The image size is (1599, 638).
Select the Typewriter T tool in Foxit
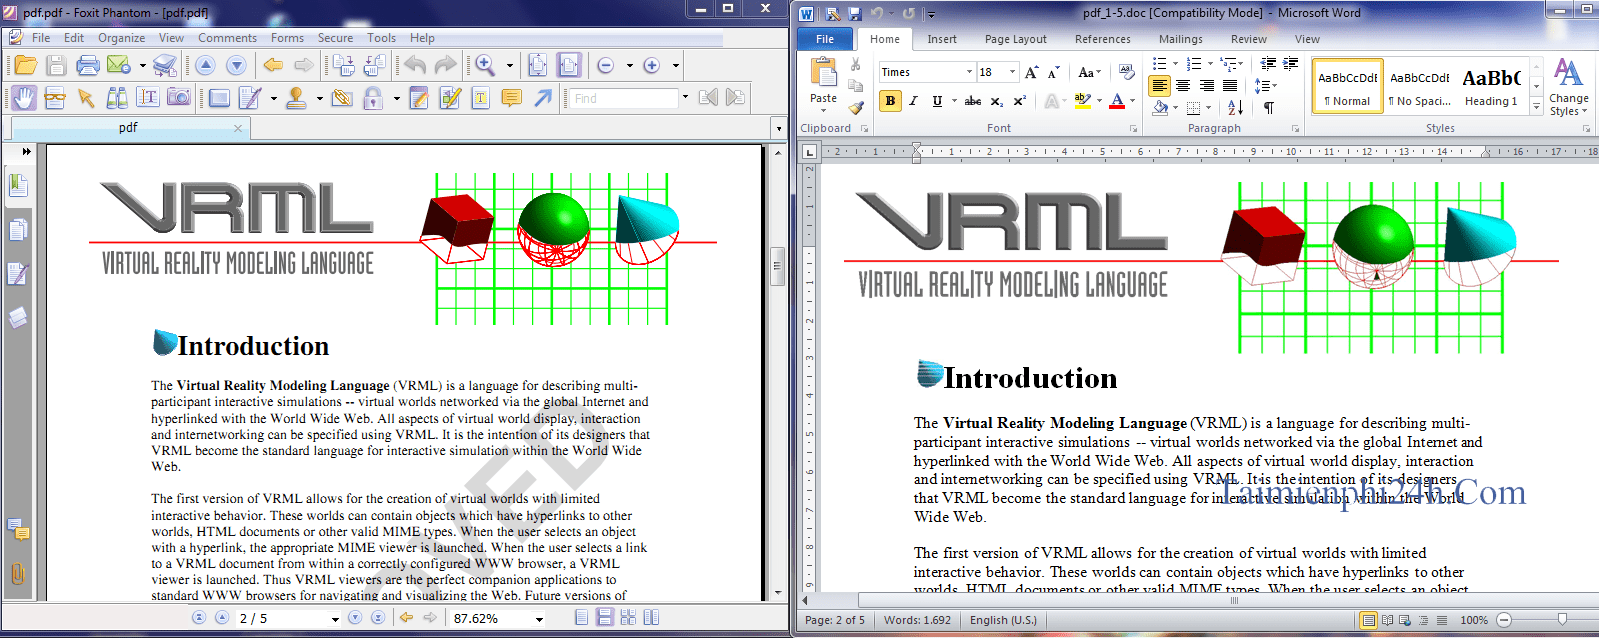pyautogui.click(x=481, y=98)
